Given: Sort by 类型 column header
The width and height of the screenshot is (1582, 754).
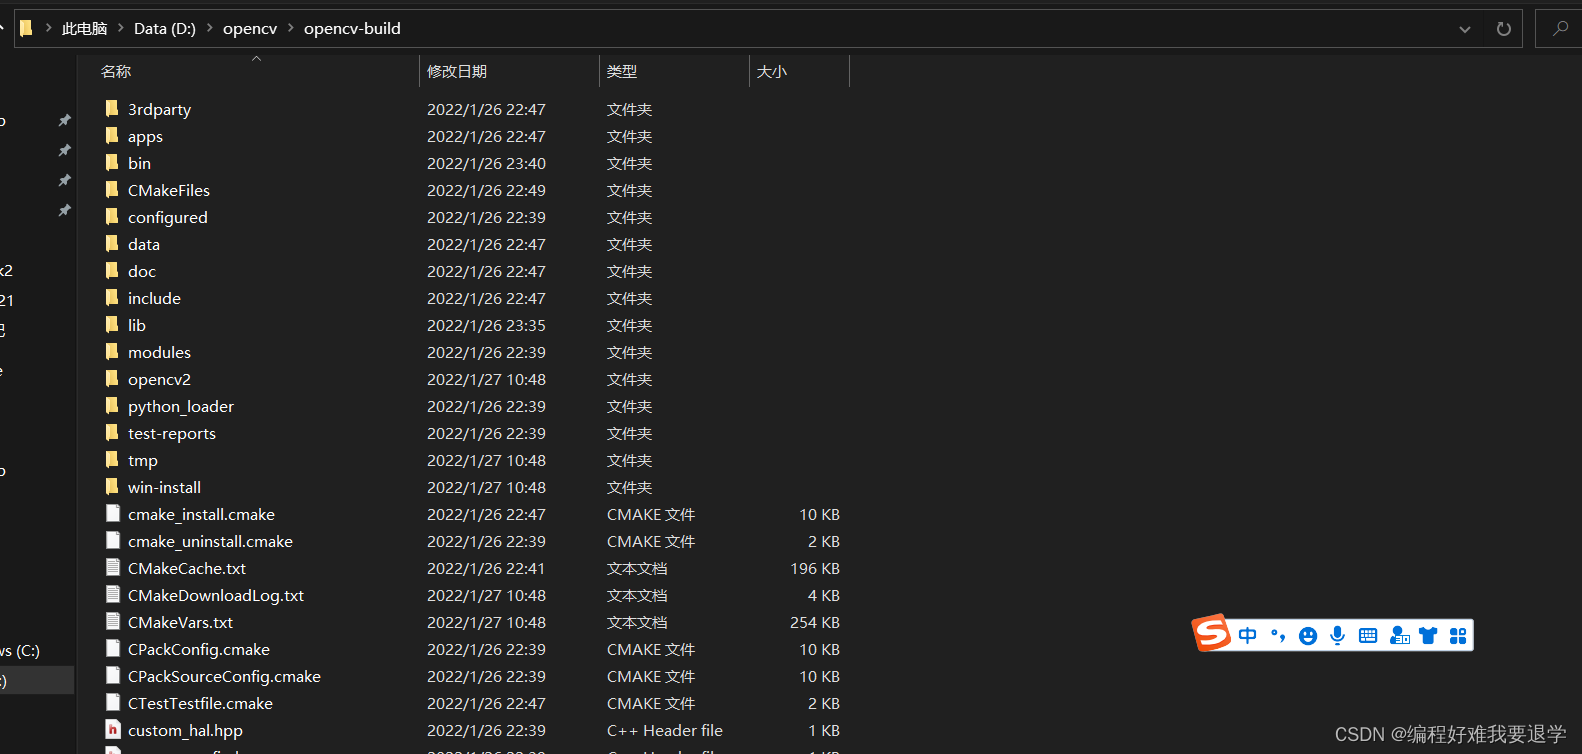Looking at the screenshot, I should coord(622,71).
